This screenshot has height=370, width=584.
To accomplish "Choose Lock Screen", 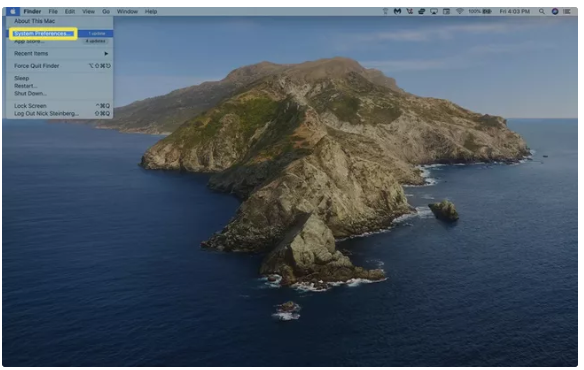I will (x=60, y=106).
